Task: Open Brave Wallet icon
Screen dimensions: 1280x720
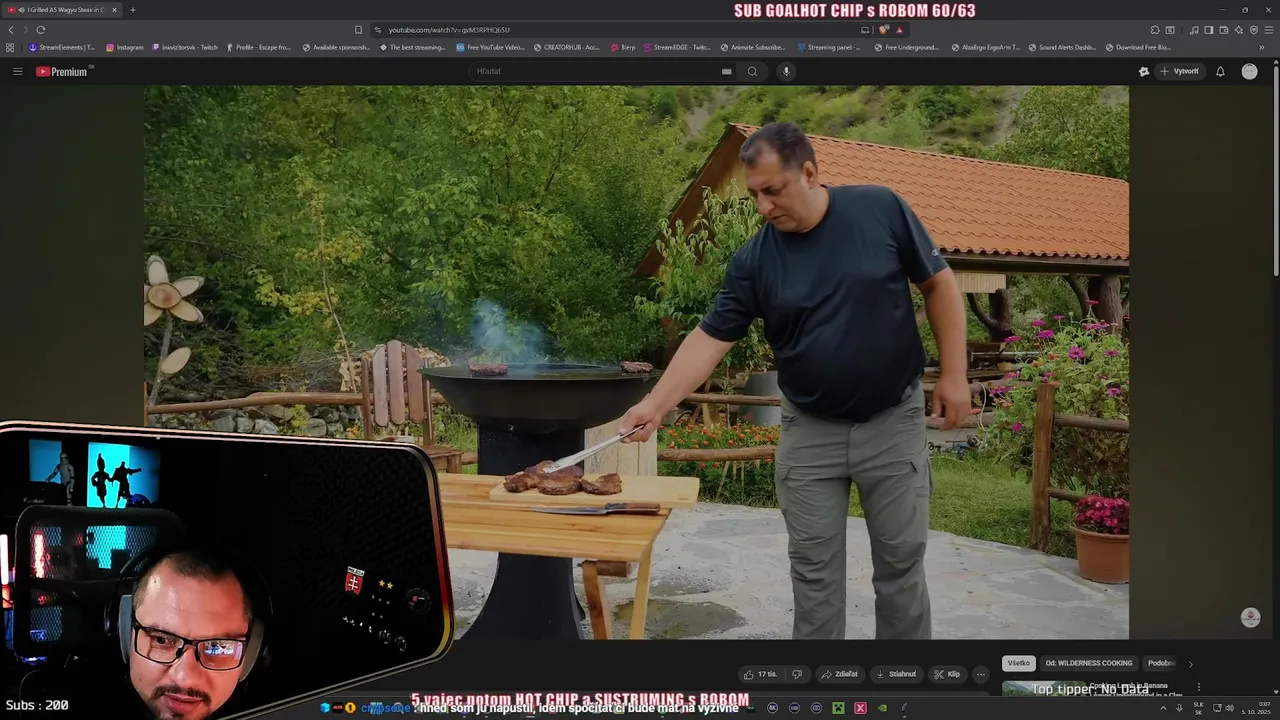Action: click(1224, 30)
